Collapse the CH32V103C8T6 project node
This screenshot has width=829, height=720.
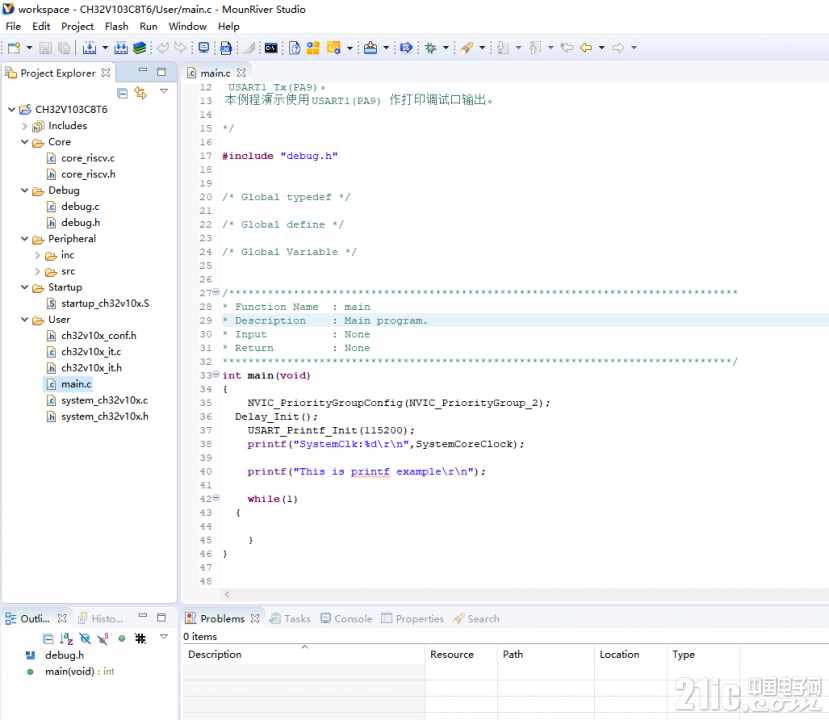[x=12, y=109]
